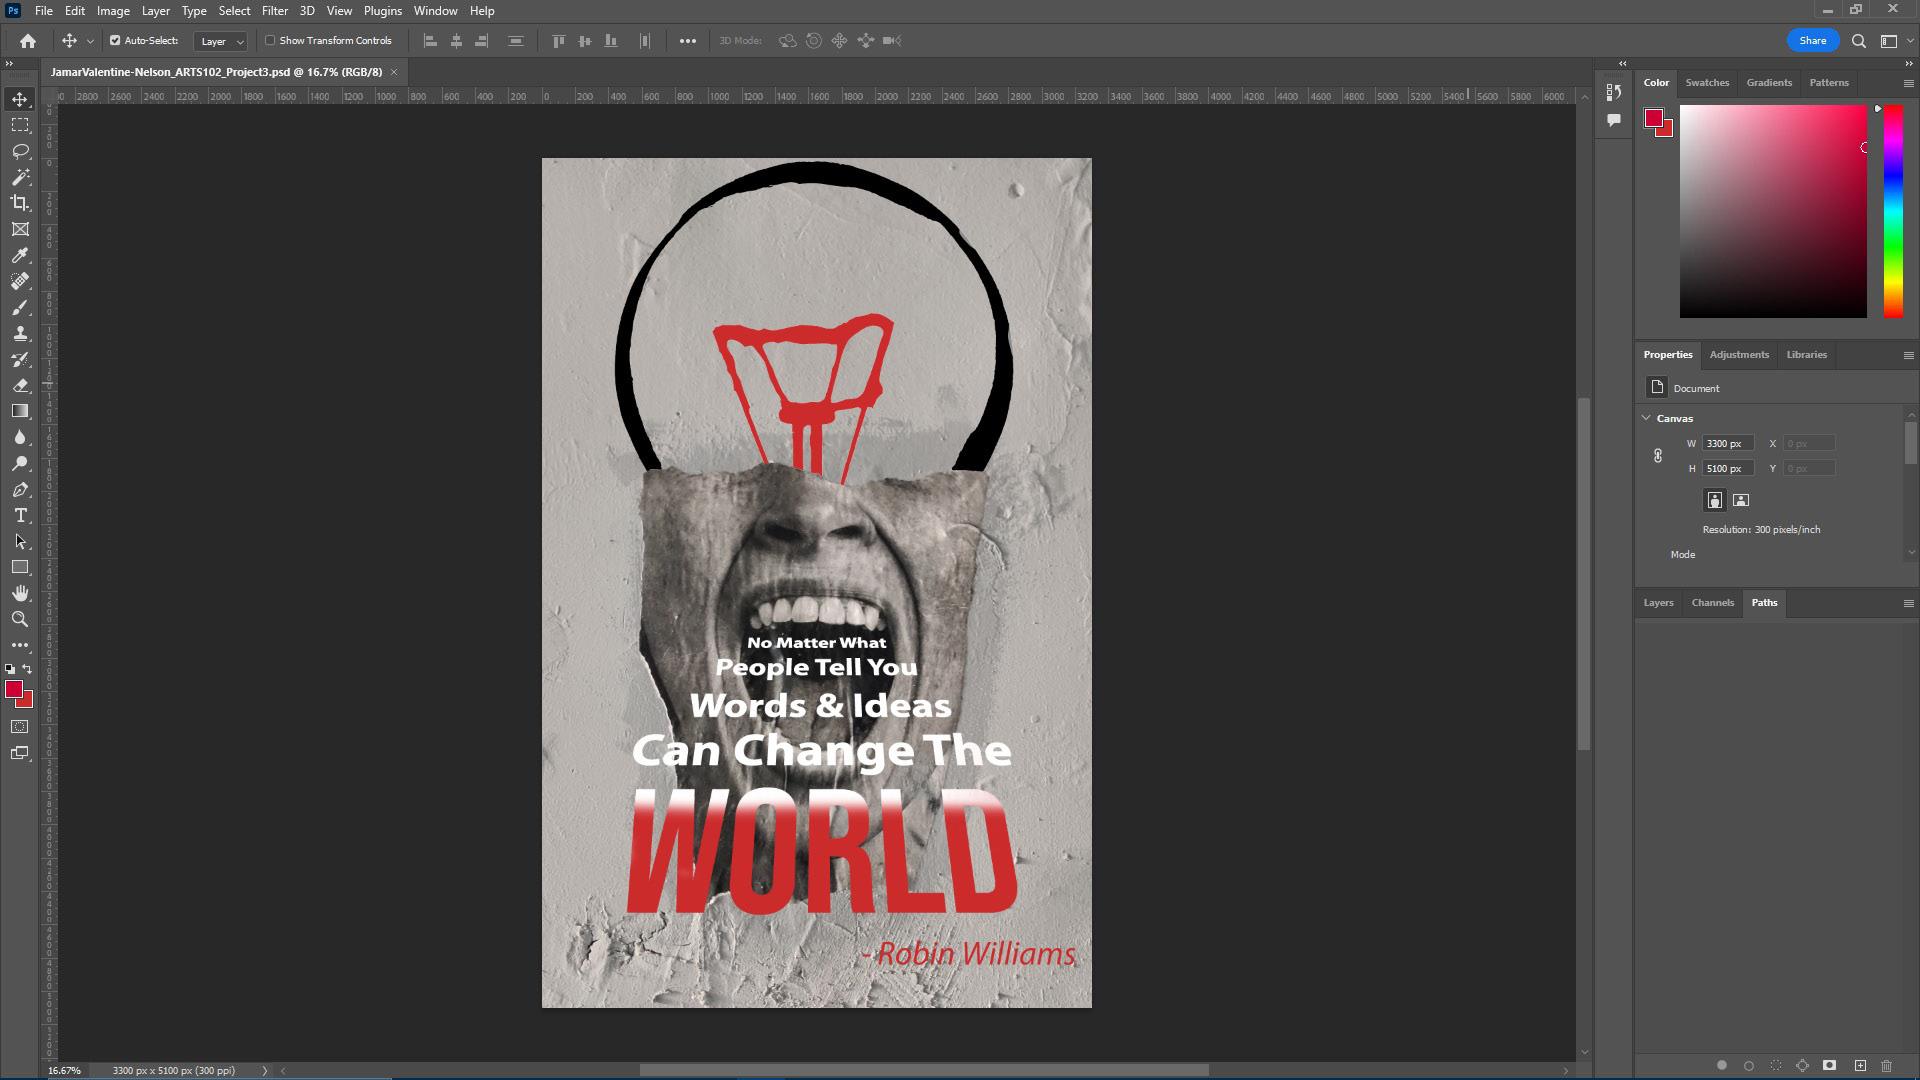
Task: Click the blue Share button
Action: pos(1812,41)
